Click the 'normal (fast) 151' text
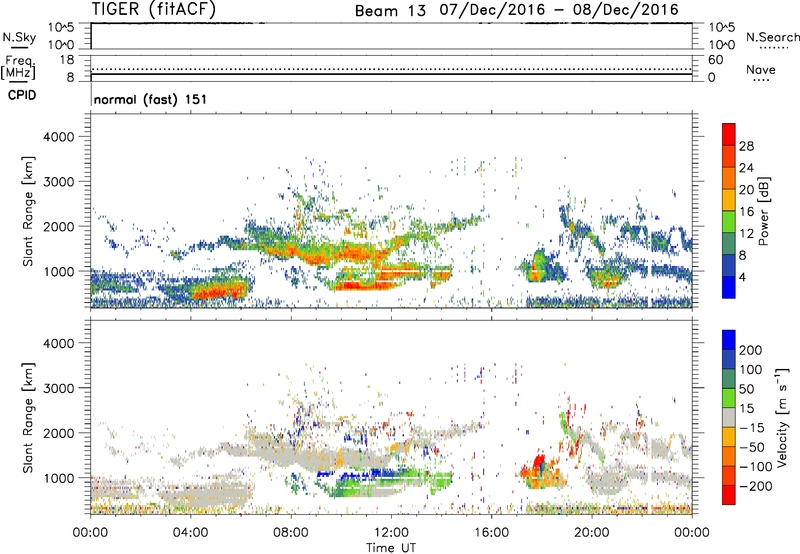 click(x=151, y=99)
